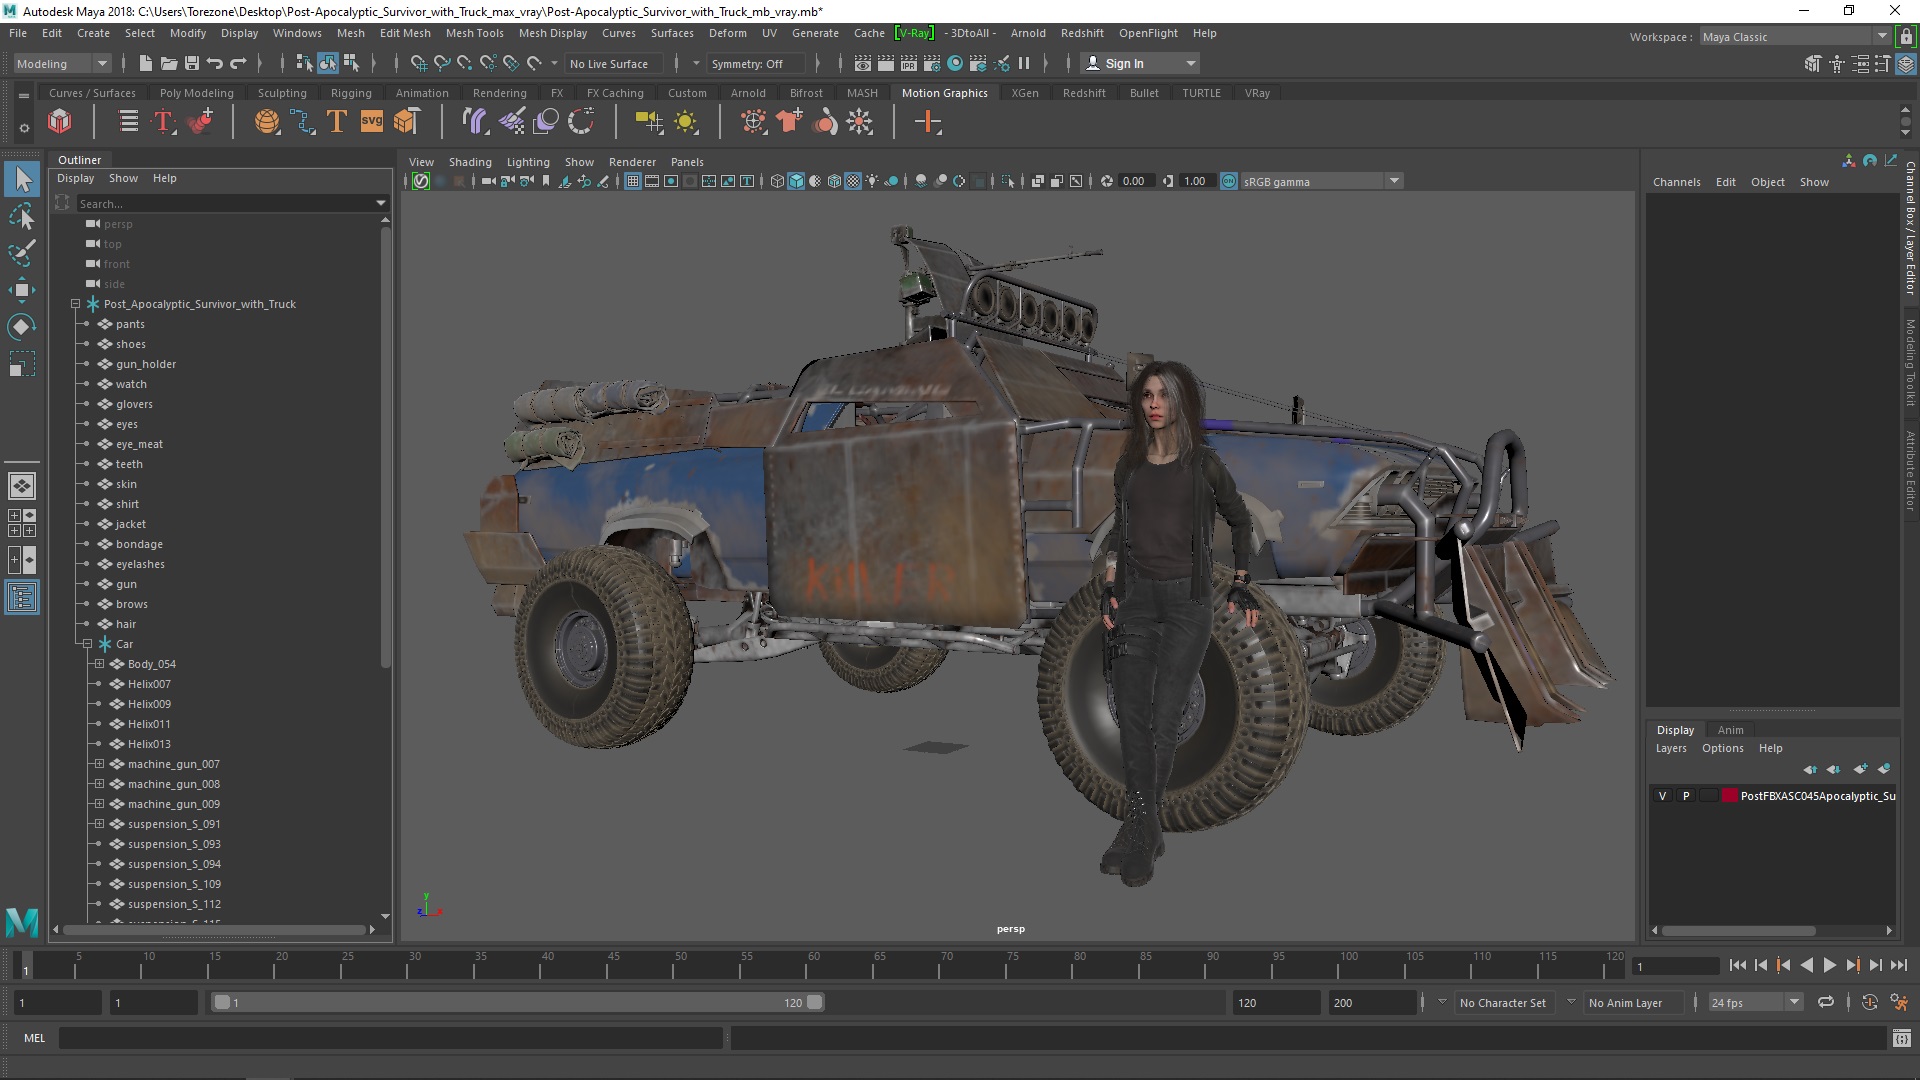Image resolution: width=1920 pixels, height=1080 pixels.
Task: Click the sun light shelf icon
Action: click(686, 122)
